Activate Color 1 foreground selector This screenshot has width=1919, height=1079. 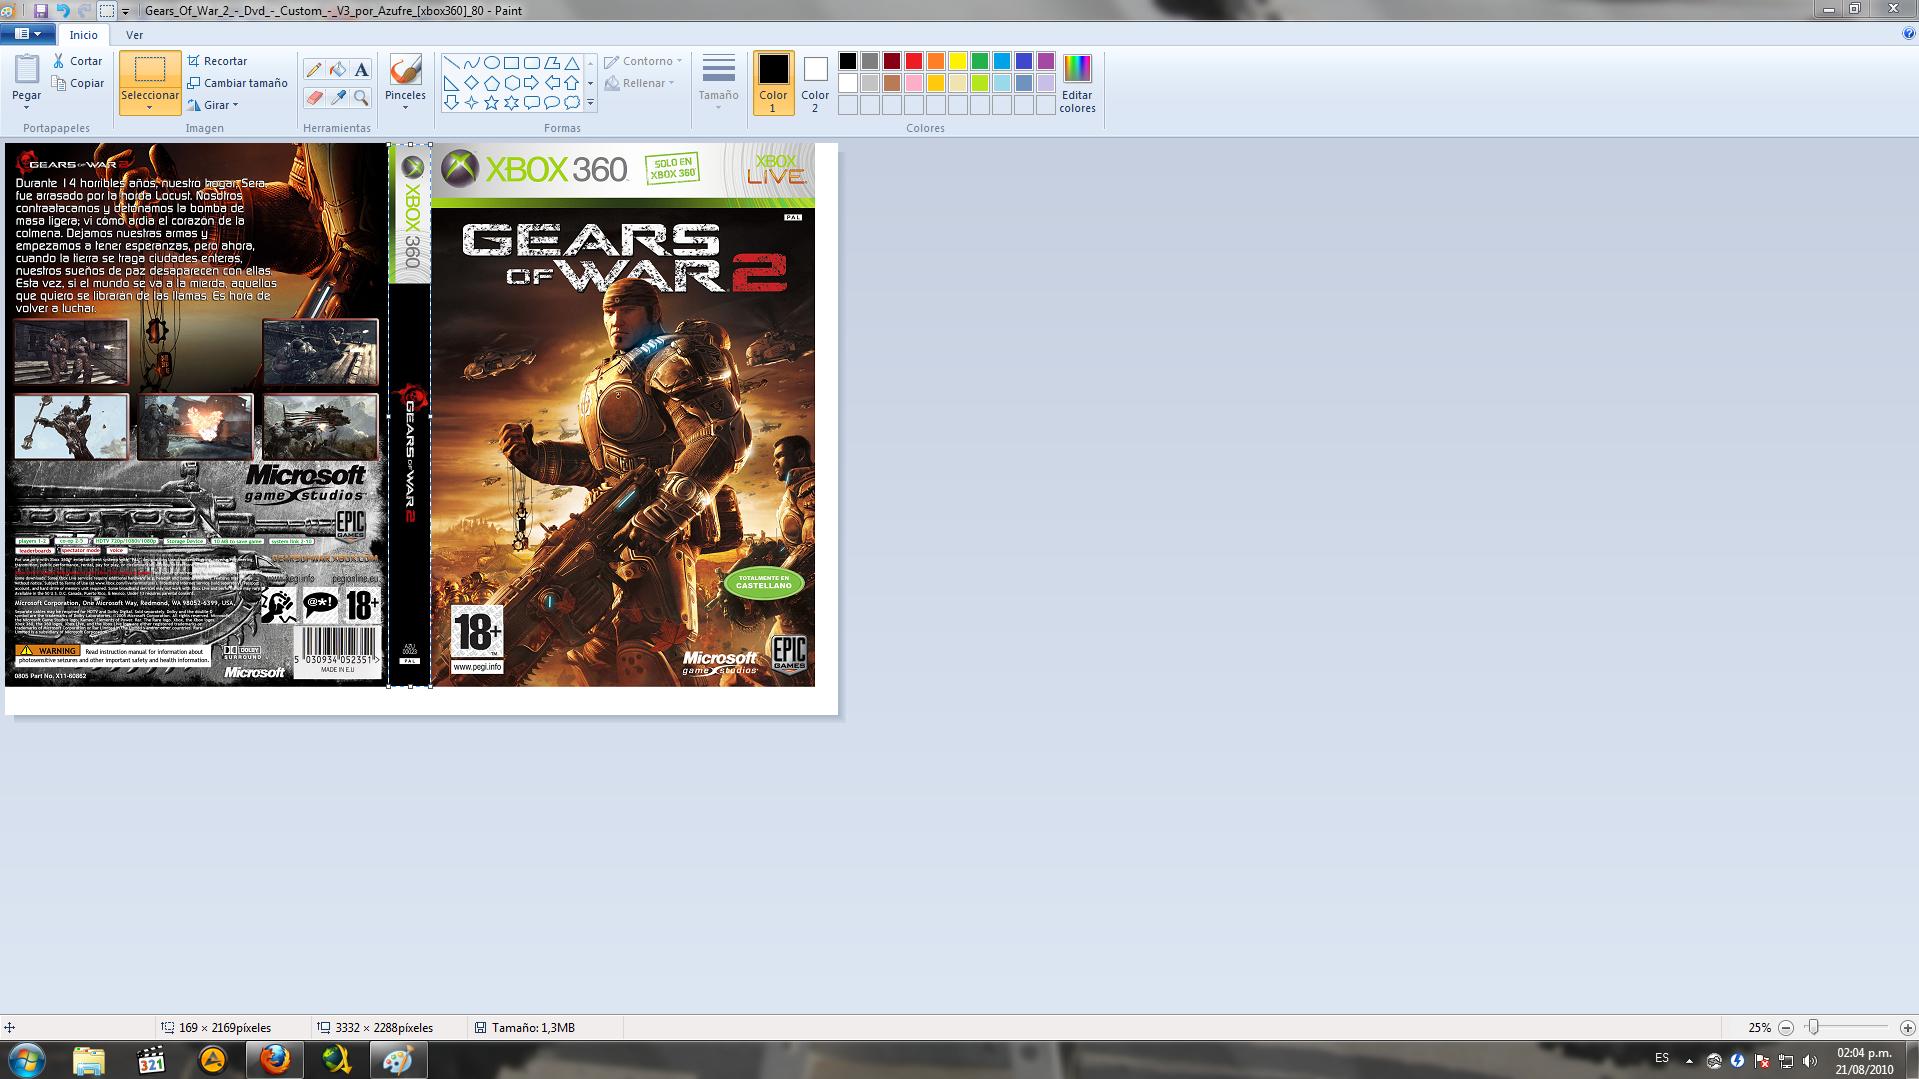pos(773,83)
